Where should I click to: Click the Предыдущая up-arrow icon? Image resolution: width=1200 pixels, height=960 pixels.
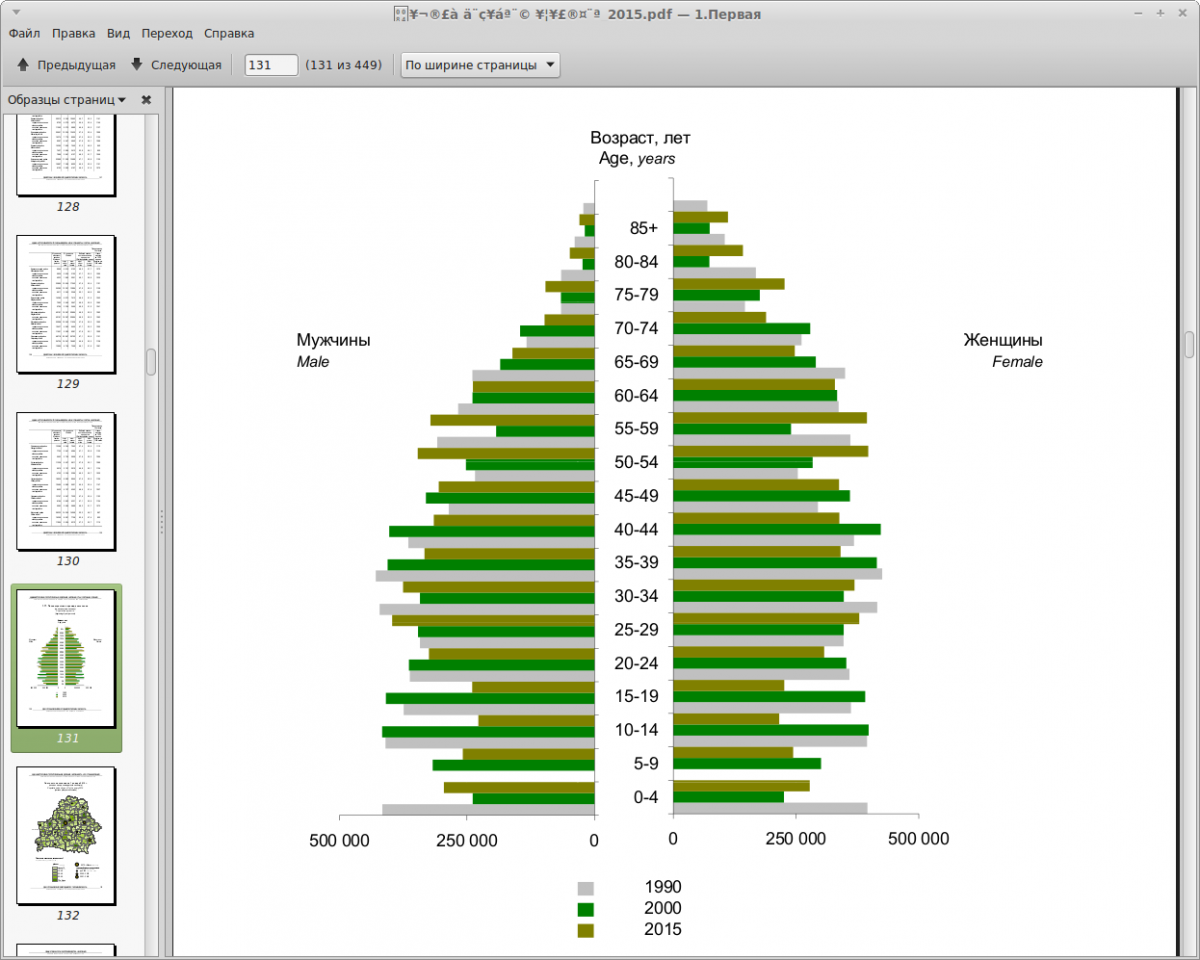[x=23, y=65]
